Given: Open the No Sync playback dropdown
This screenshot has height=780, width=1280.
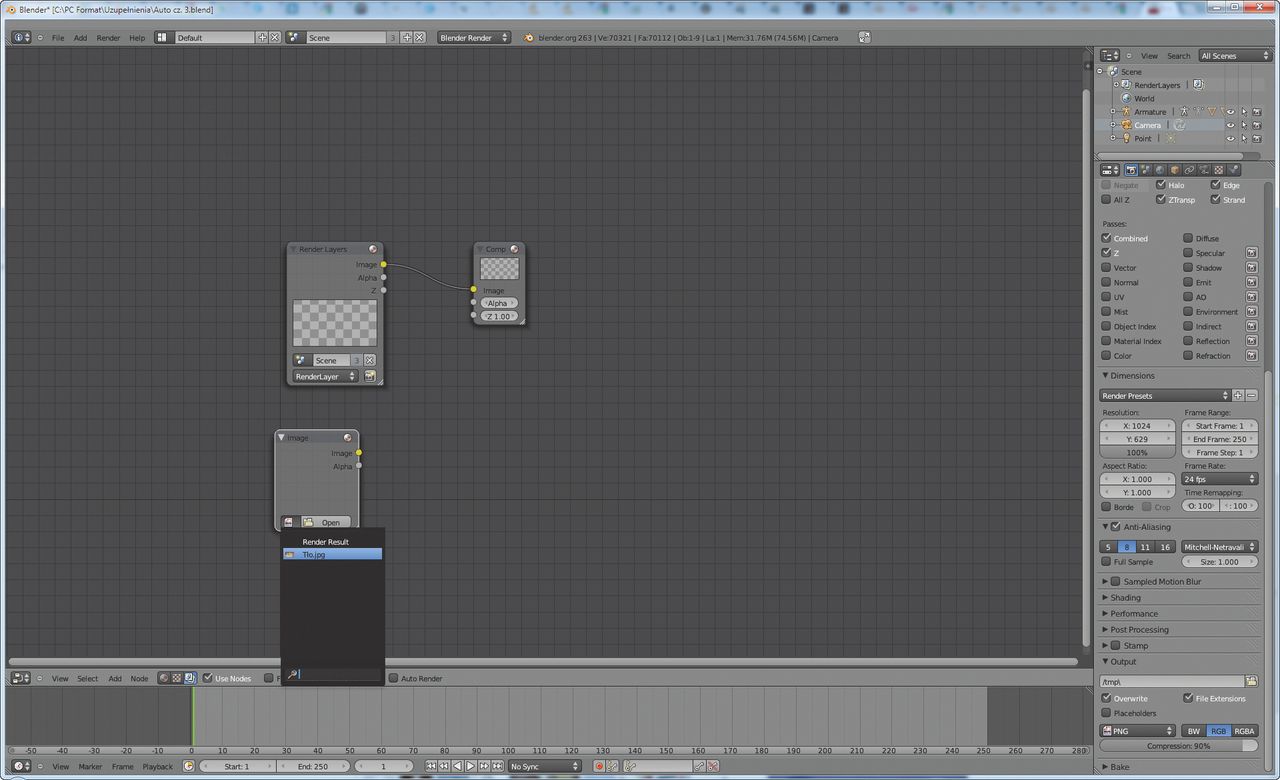Looking at the screenshot, I should pyautogui.click(x=545, y=767).
